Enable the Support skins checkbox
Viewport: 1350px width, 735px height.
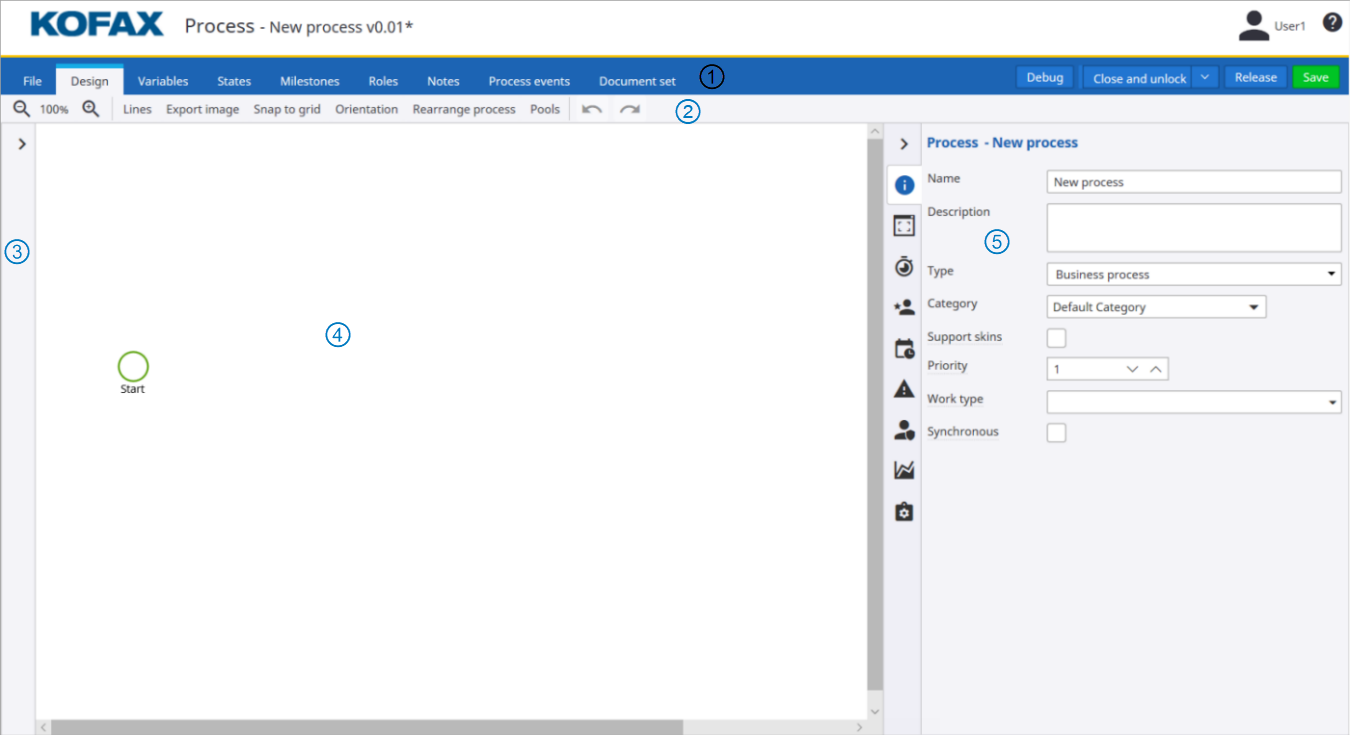[x=1056, y=338]
